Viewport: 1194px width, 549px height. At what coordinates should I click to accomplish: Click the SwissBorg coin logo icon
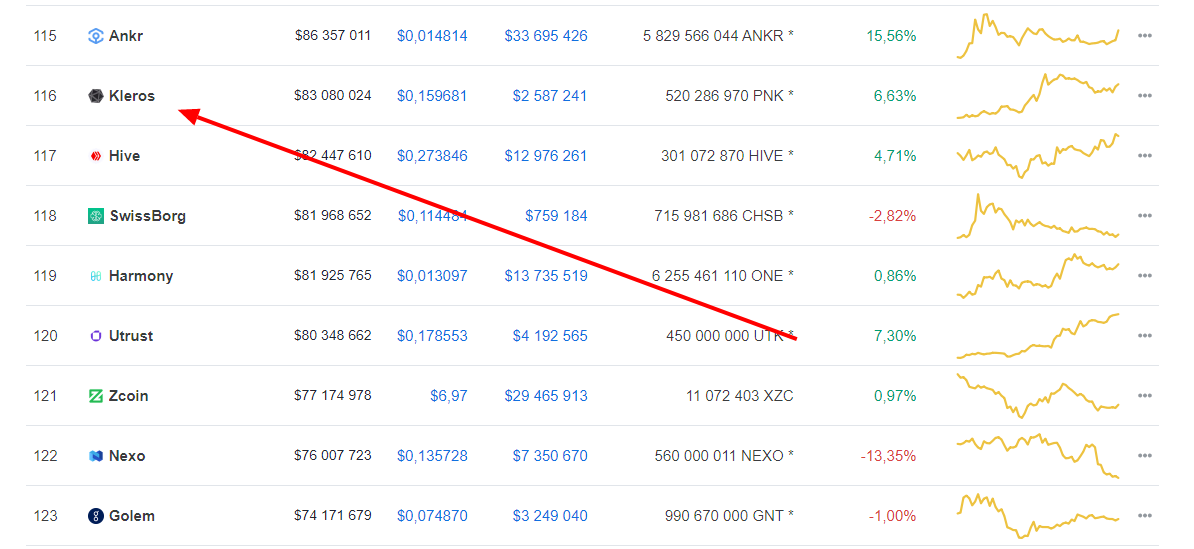pos(95,216)
